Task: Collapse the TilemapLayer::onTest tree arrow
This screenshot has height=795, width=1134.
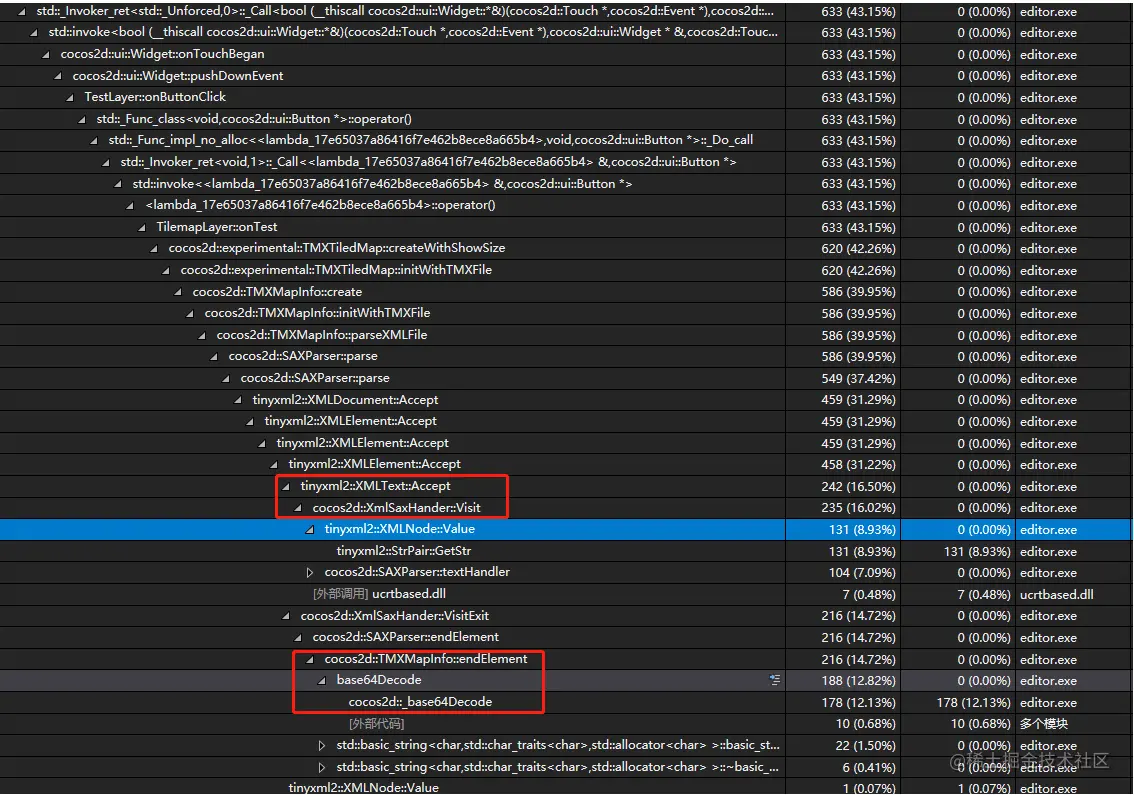Action: (x=142, y=227)
